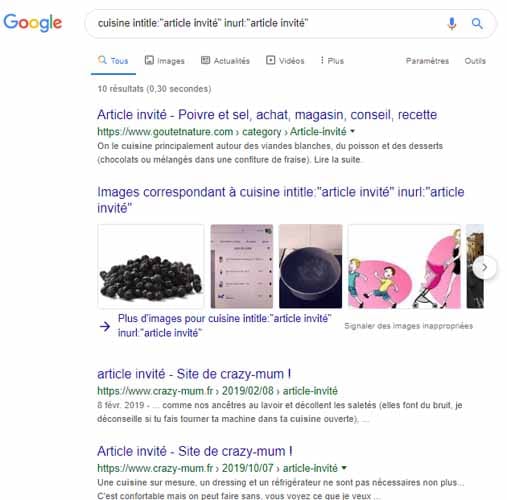Open the Vidéos tab
Viewport: 507px width, 500px height.
285,61
